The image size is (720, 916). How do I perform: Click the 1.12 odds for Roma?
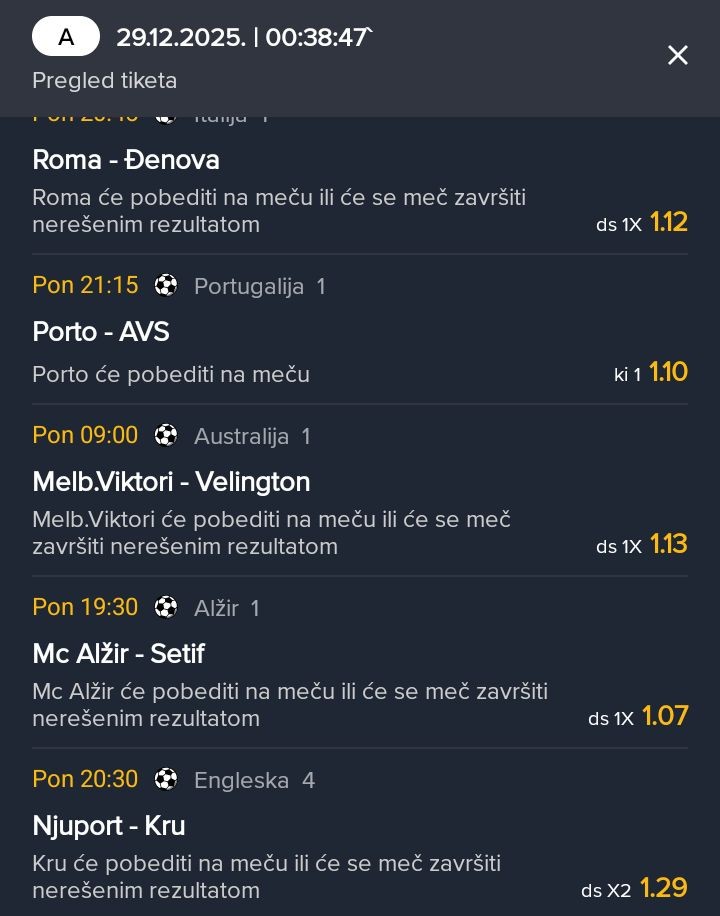click(669, 222)
